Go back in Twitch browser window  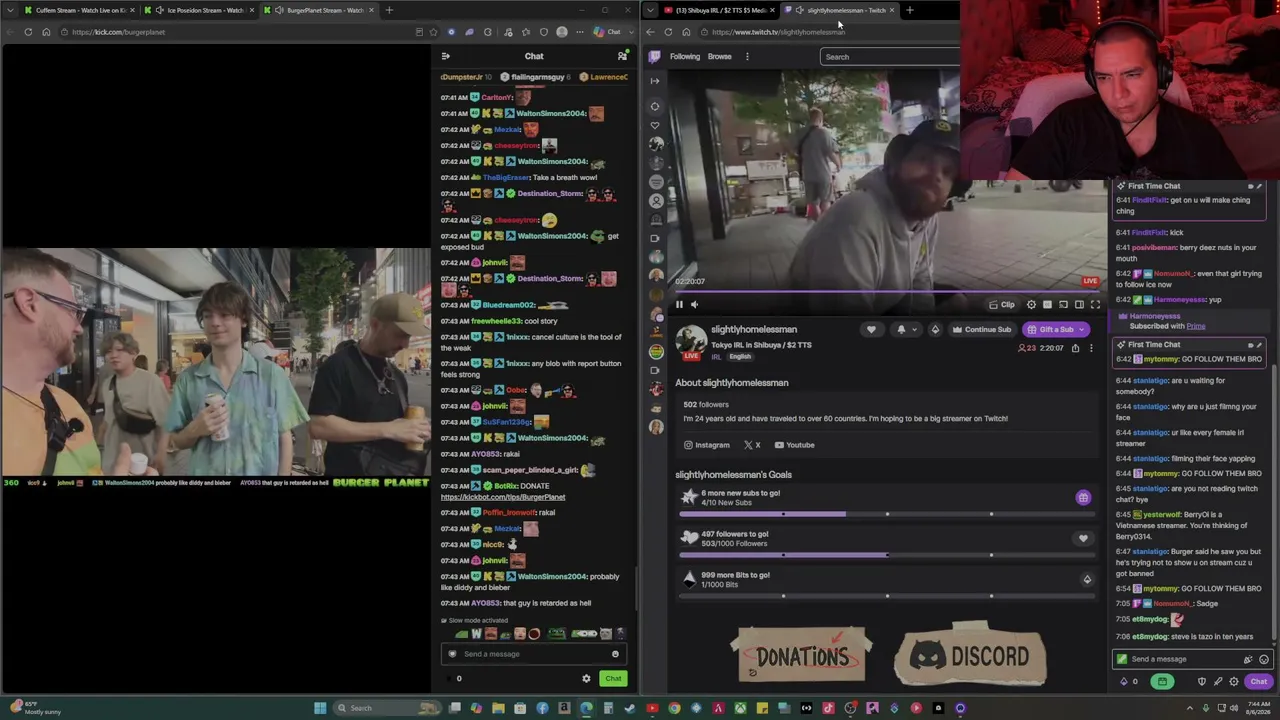(x=650, y=32)
